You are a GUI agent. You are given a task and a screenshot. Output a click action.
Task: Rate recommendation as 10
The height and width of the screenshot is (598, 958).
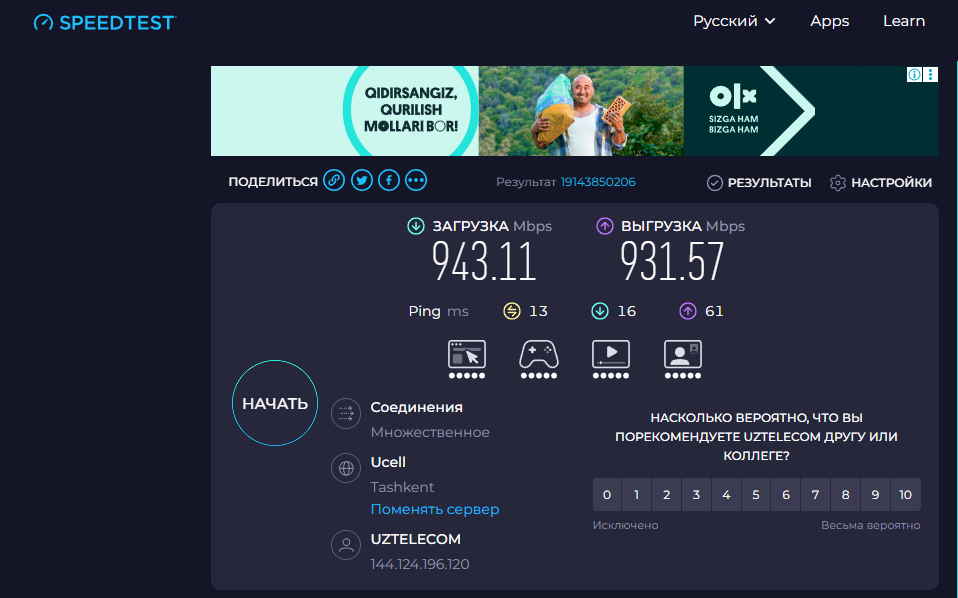tap(905, 495)
